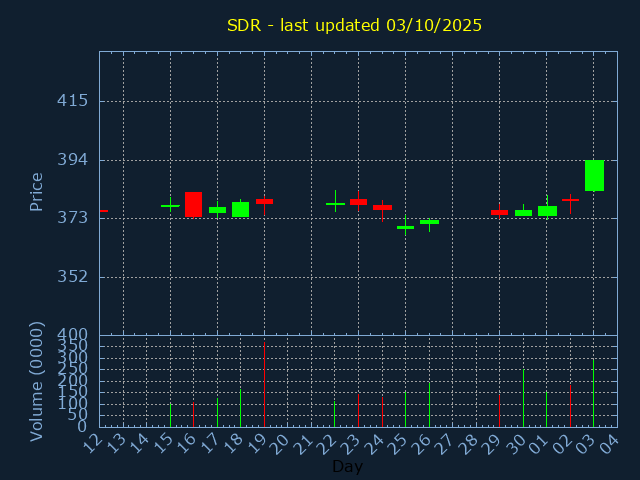Image resolution: width=640 pixels, height=480 pixels.
Task: Click the 352 price axis label
Action: pos(72,277)
